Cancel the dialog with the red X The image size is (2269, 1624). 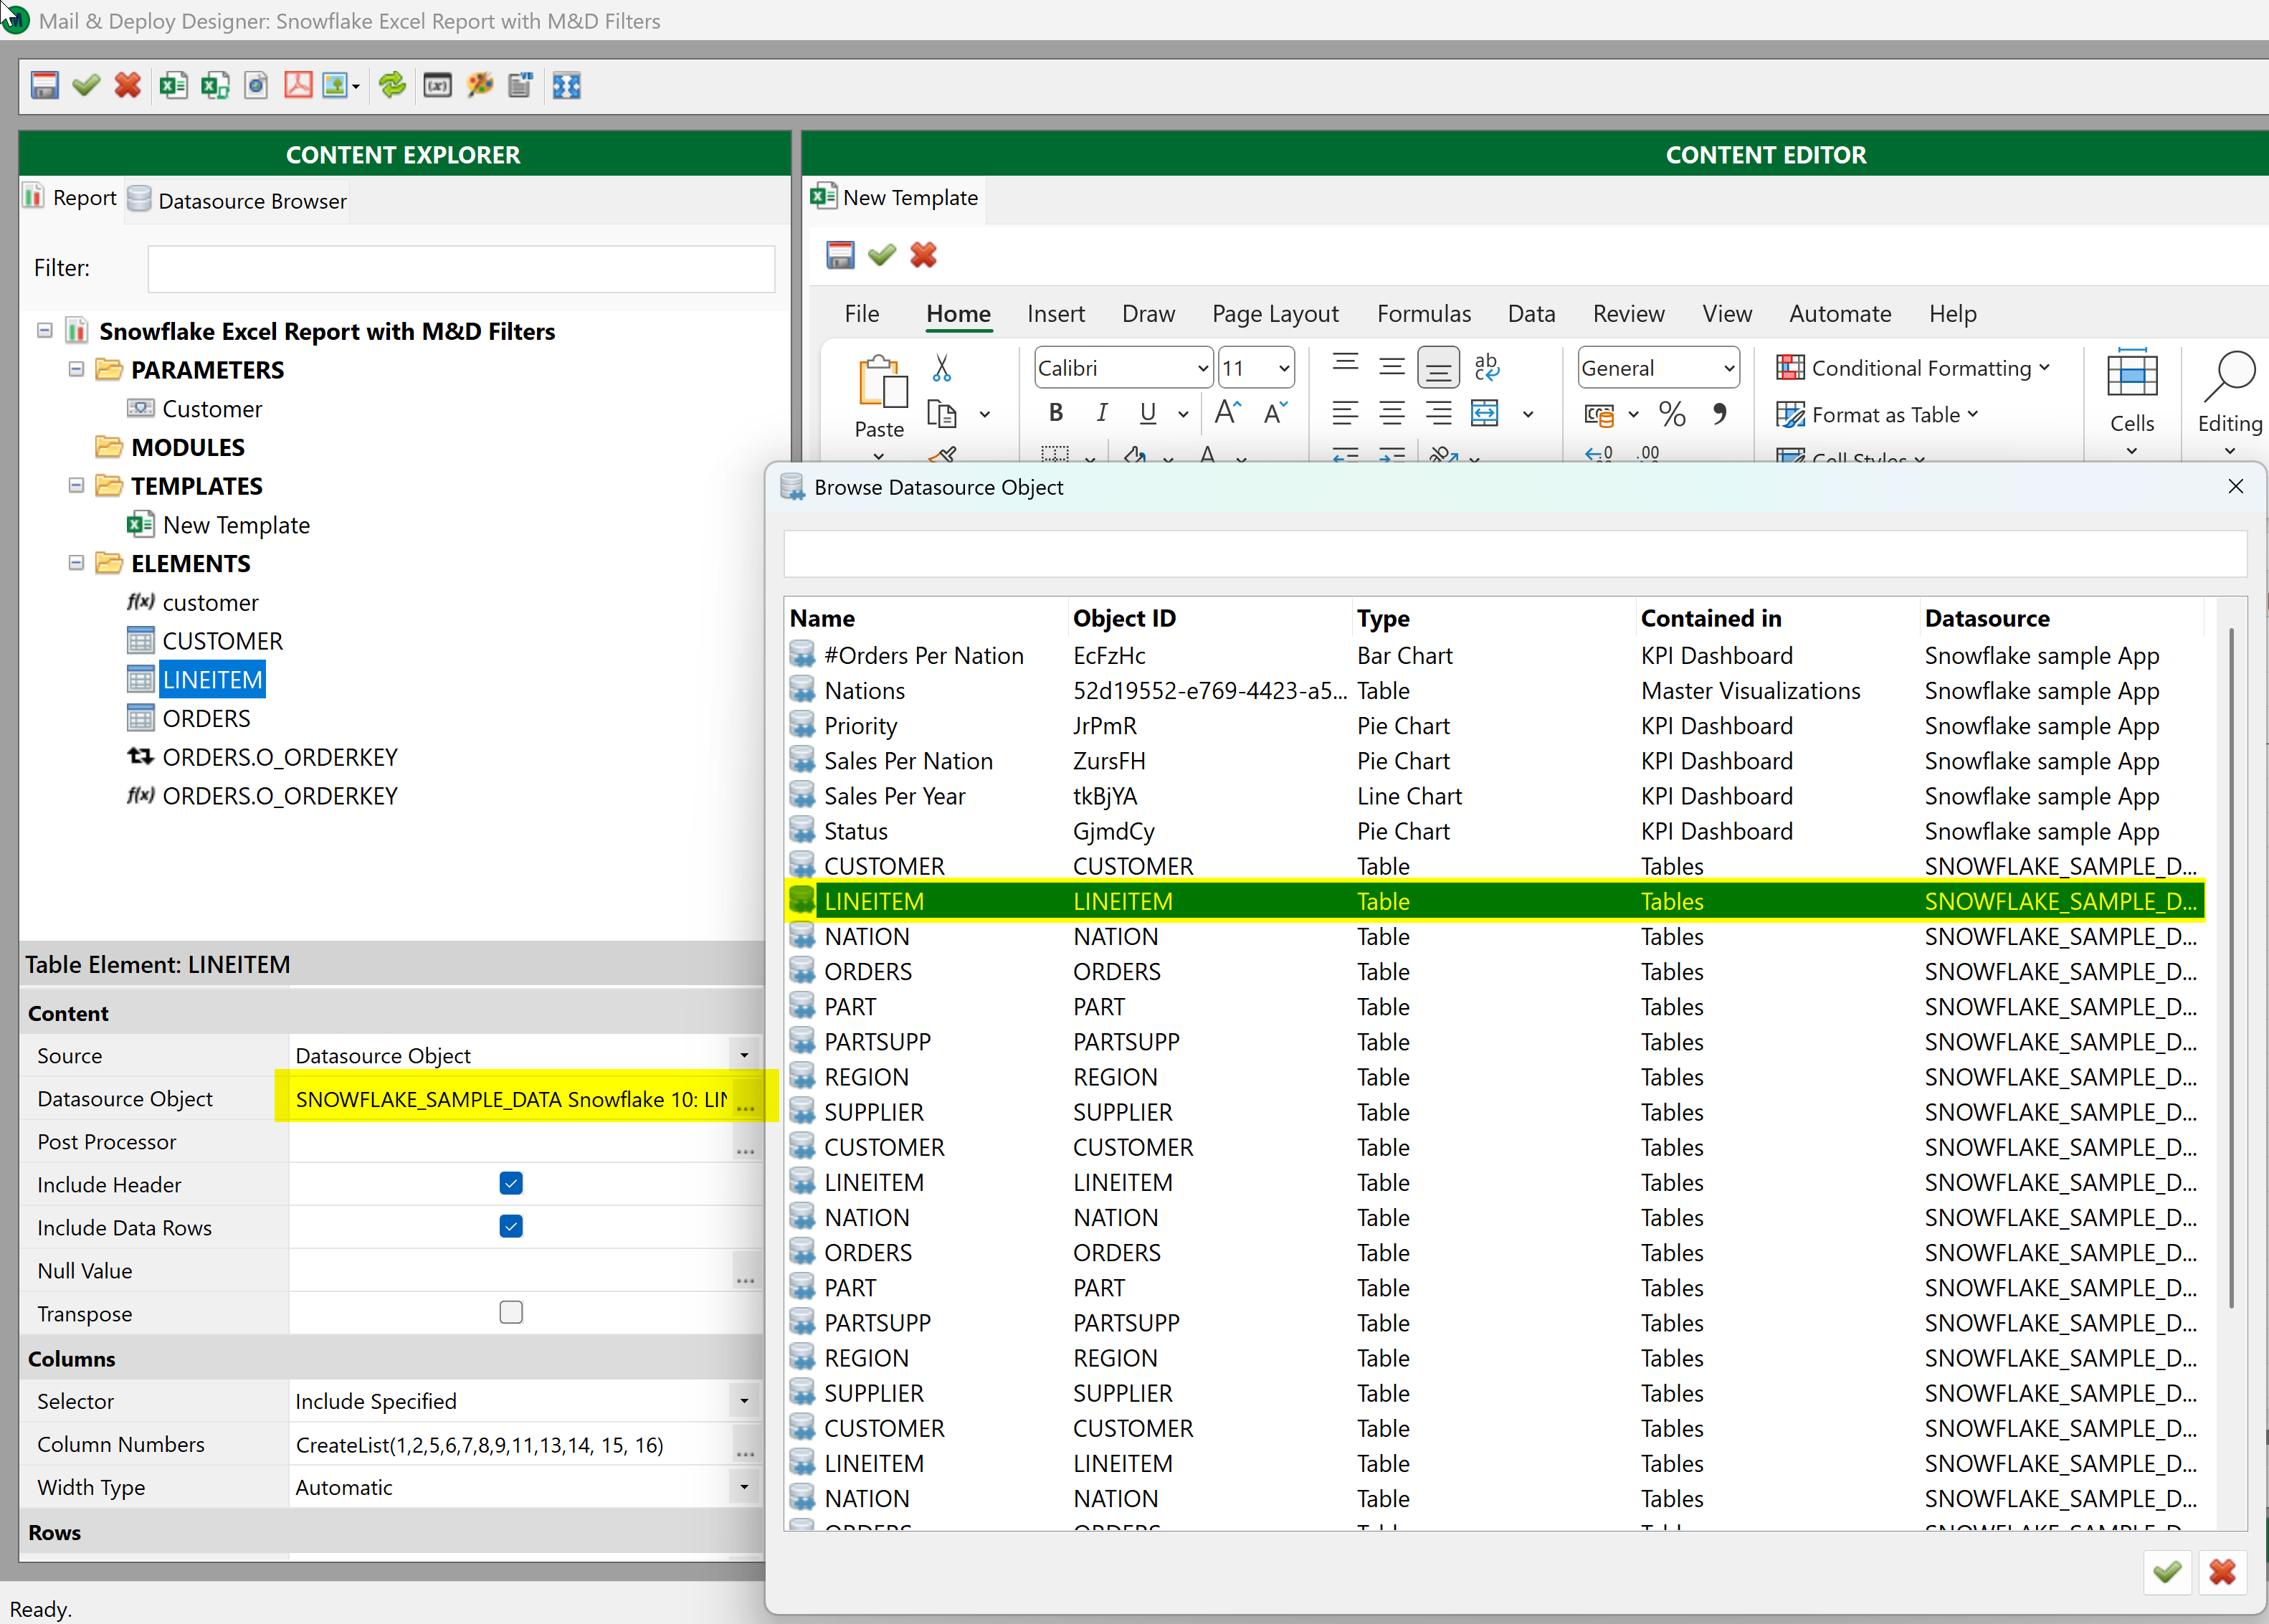pos(2222,1572)
